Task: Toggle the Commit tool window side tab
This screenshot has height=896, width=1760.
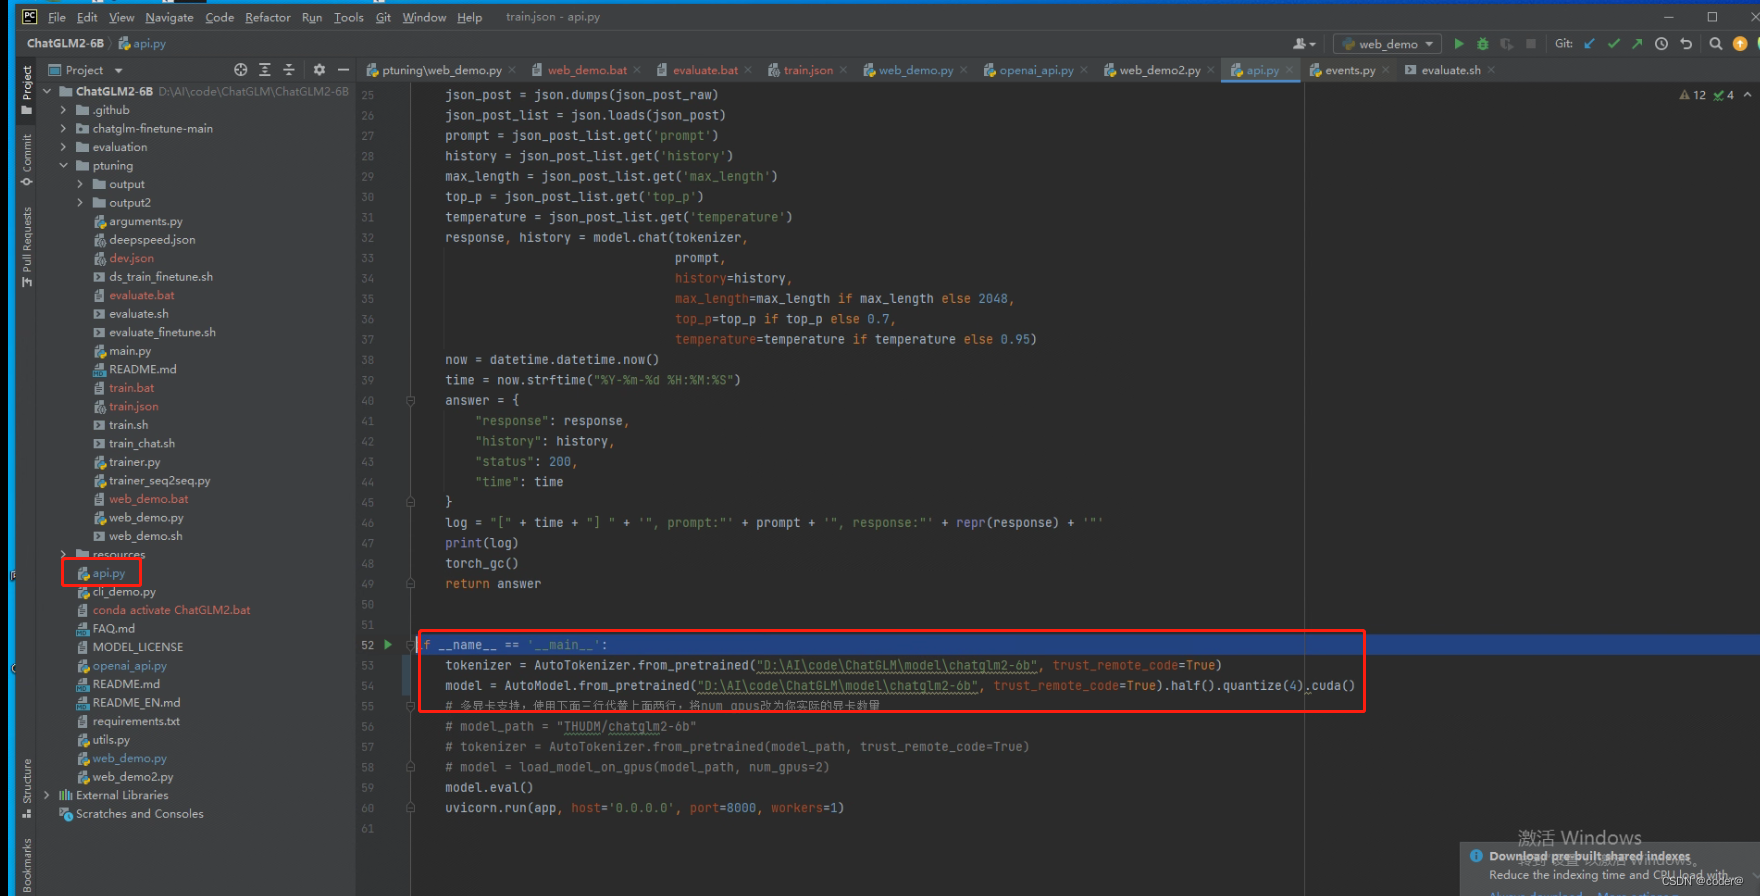Action: (x=27, y=160)
